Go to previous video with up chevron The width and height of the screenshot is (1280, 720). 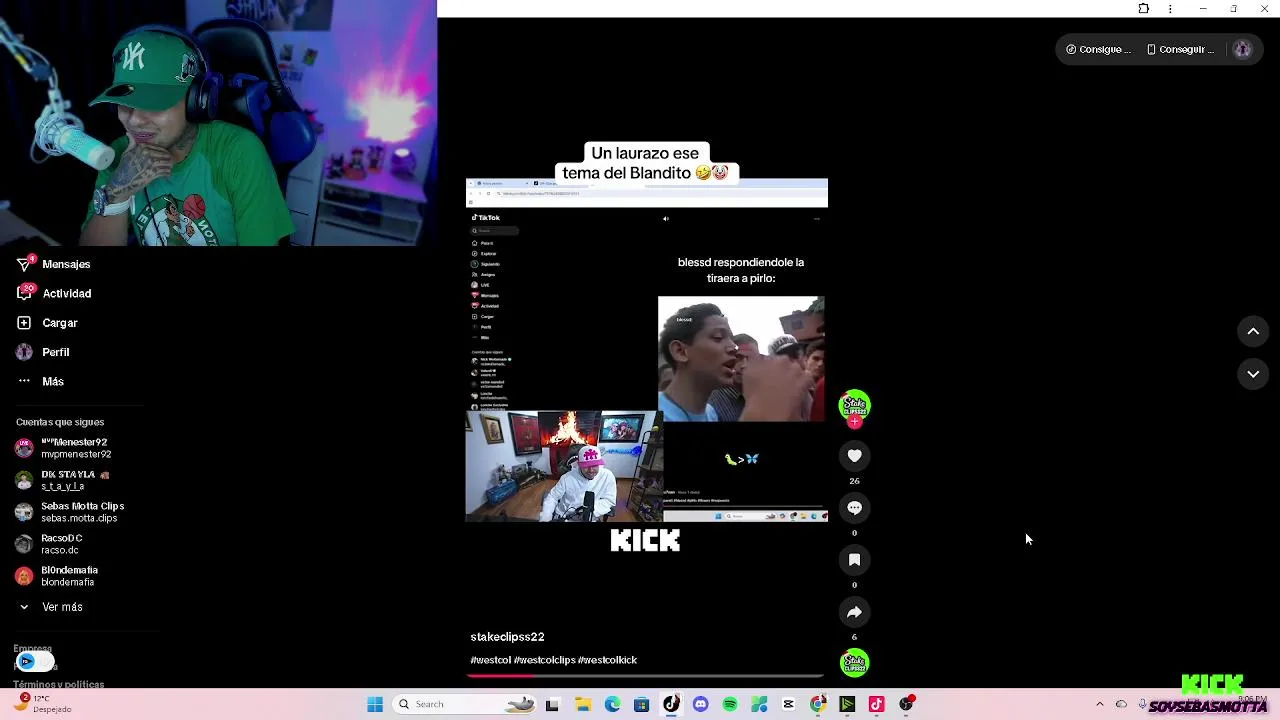1253,331
